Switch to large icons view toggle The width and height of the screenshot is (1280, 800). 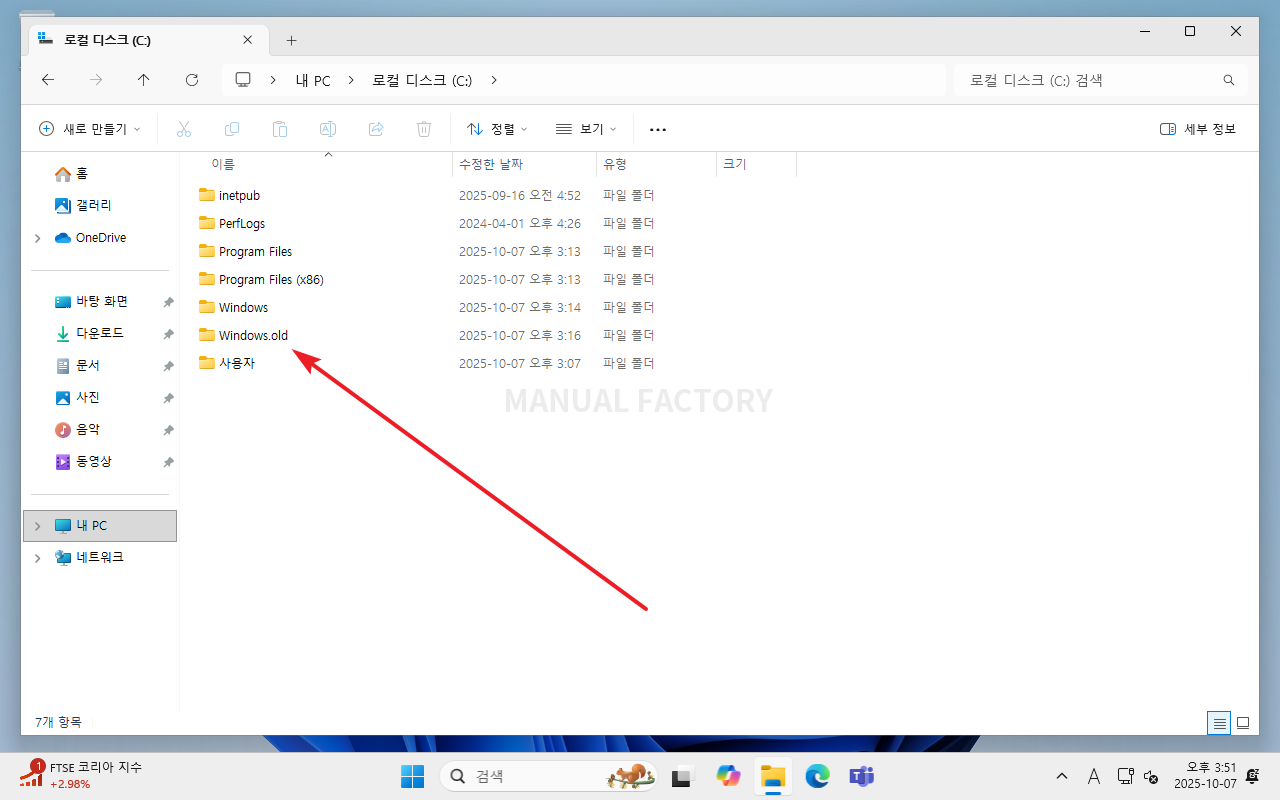click(1243, 722)
